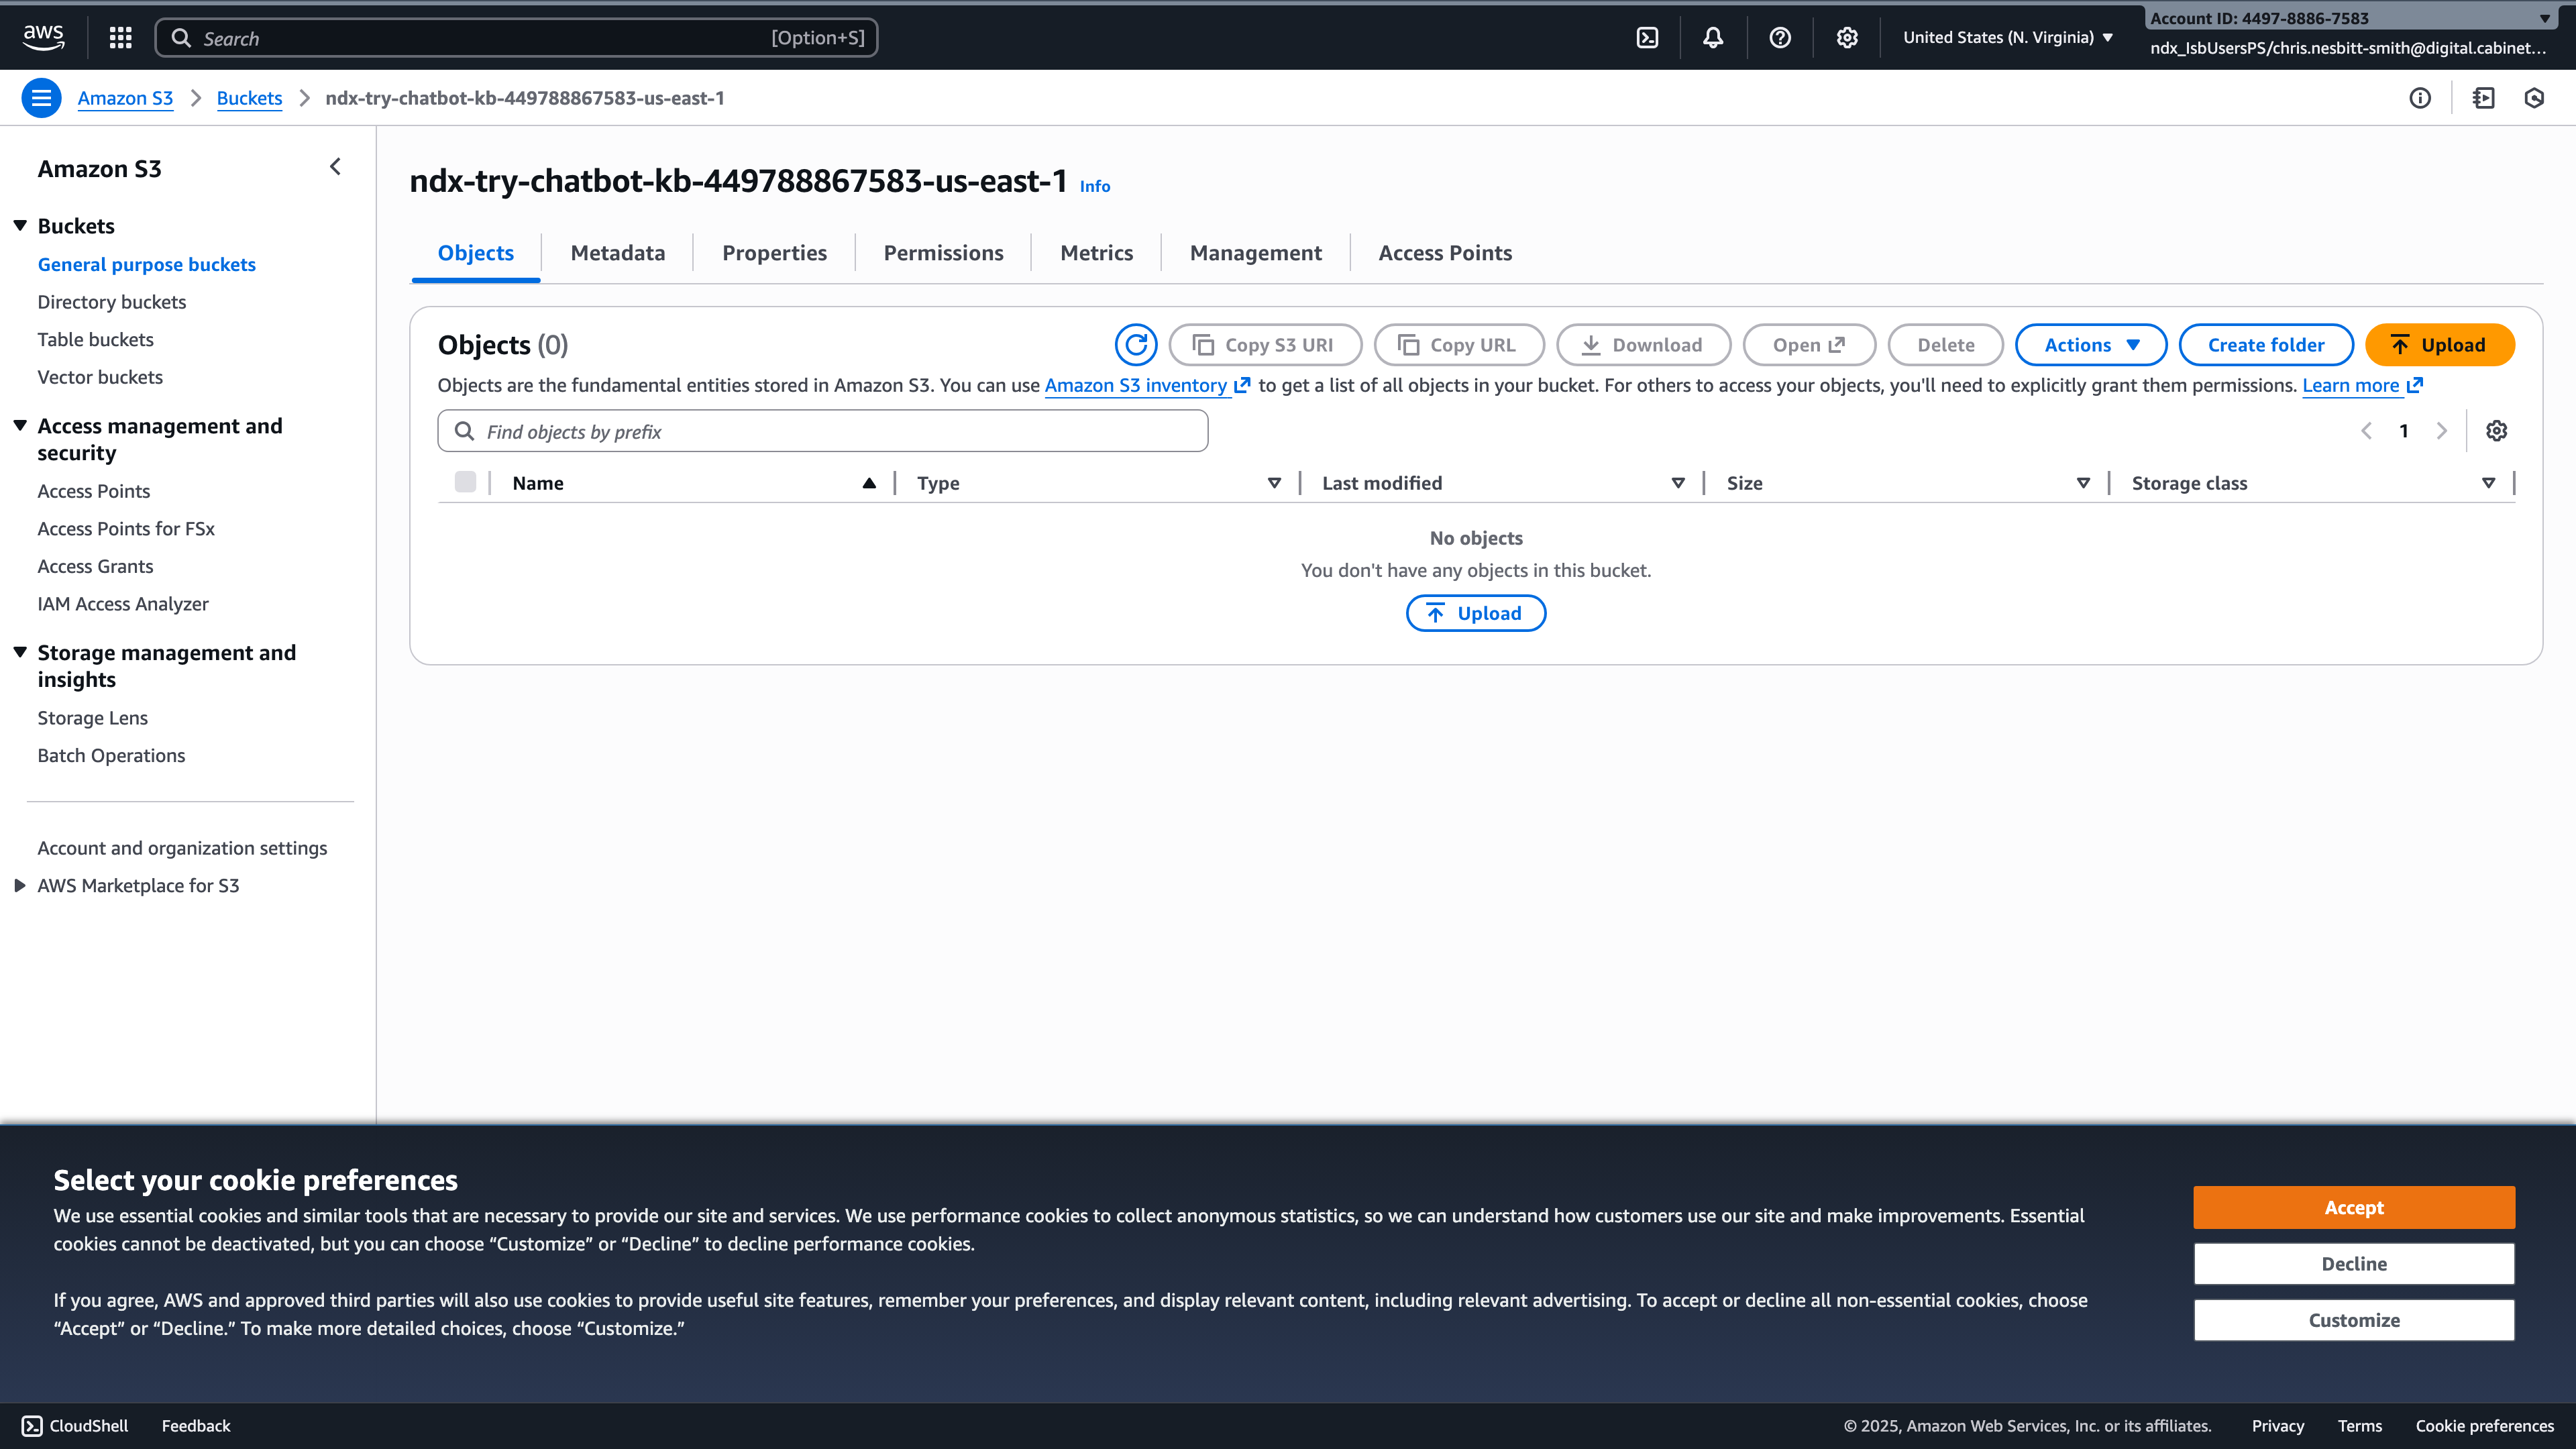Screen dimensions: 2576x1449
Task: Open the notifications bell
Action: (1712, 37)
